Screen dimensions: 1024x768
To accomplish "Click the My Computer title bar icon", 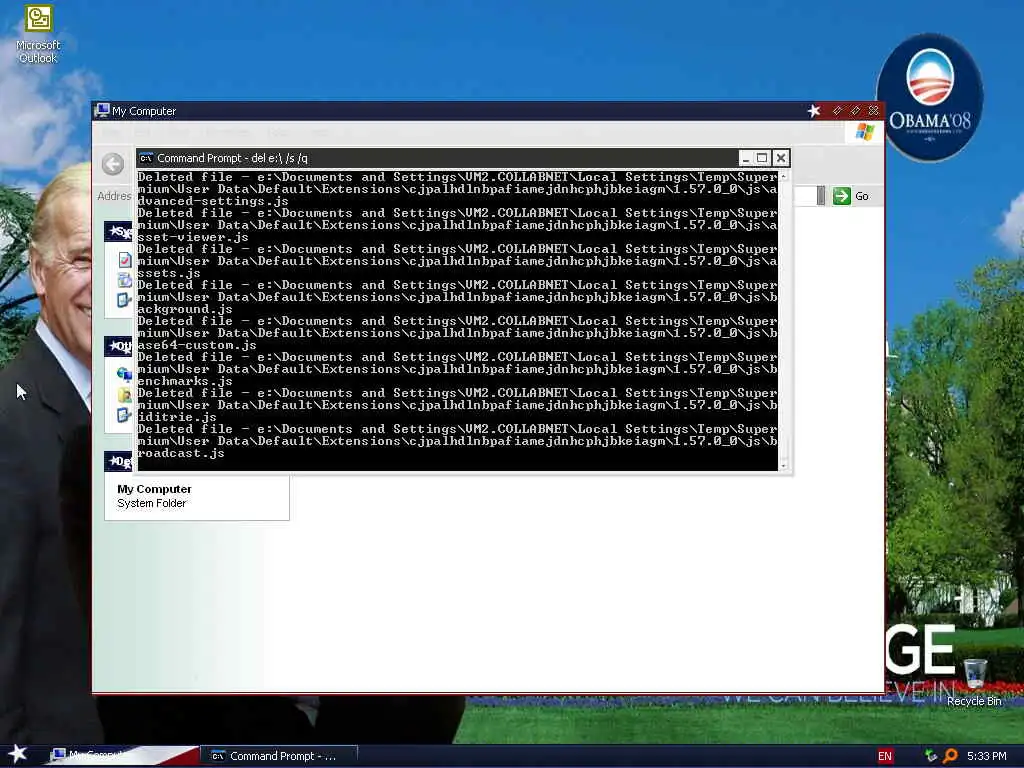I will (102, 110).
